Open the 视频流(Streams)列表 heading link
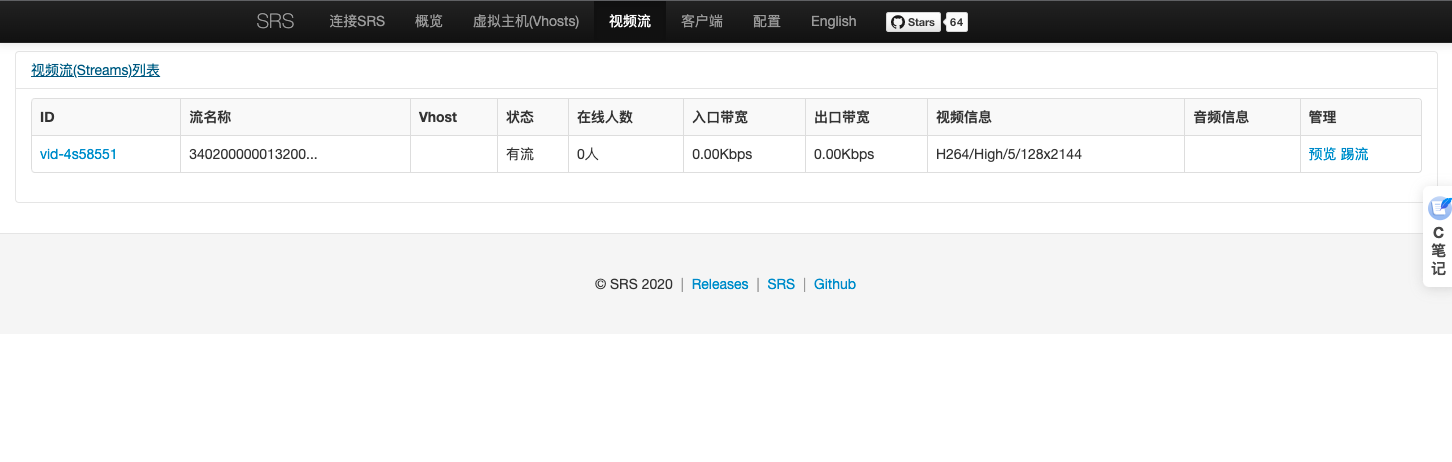1452x462 pixels. (x=95, y=70)
